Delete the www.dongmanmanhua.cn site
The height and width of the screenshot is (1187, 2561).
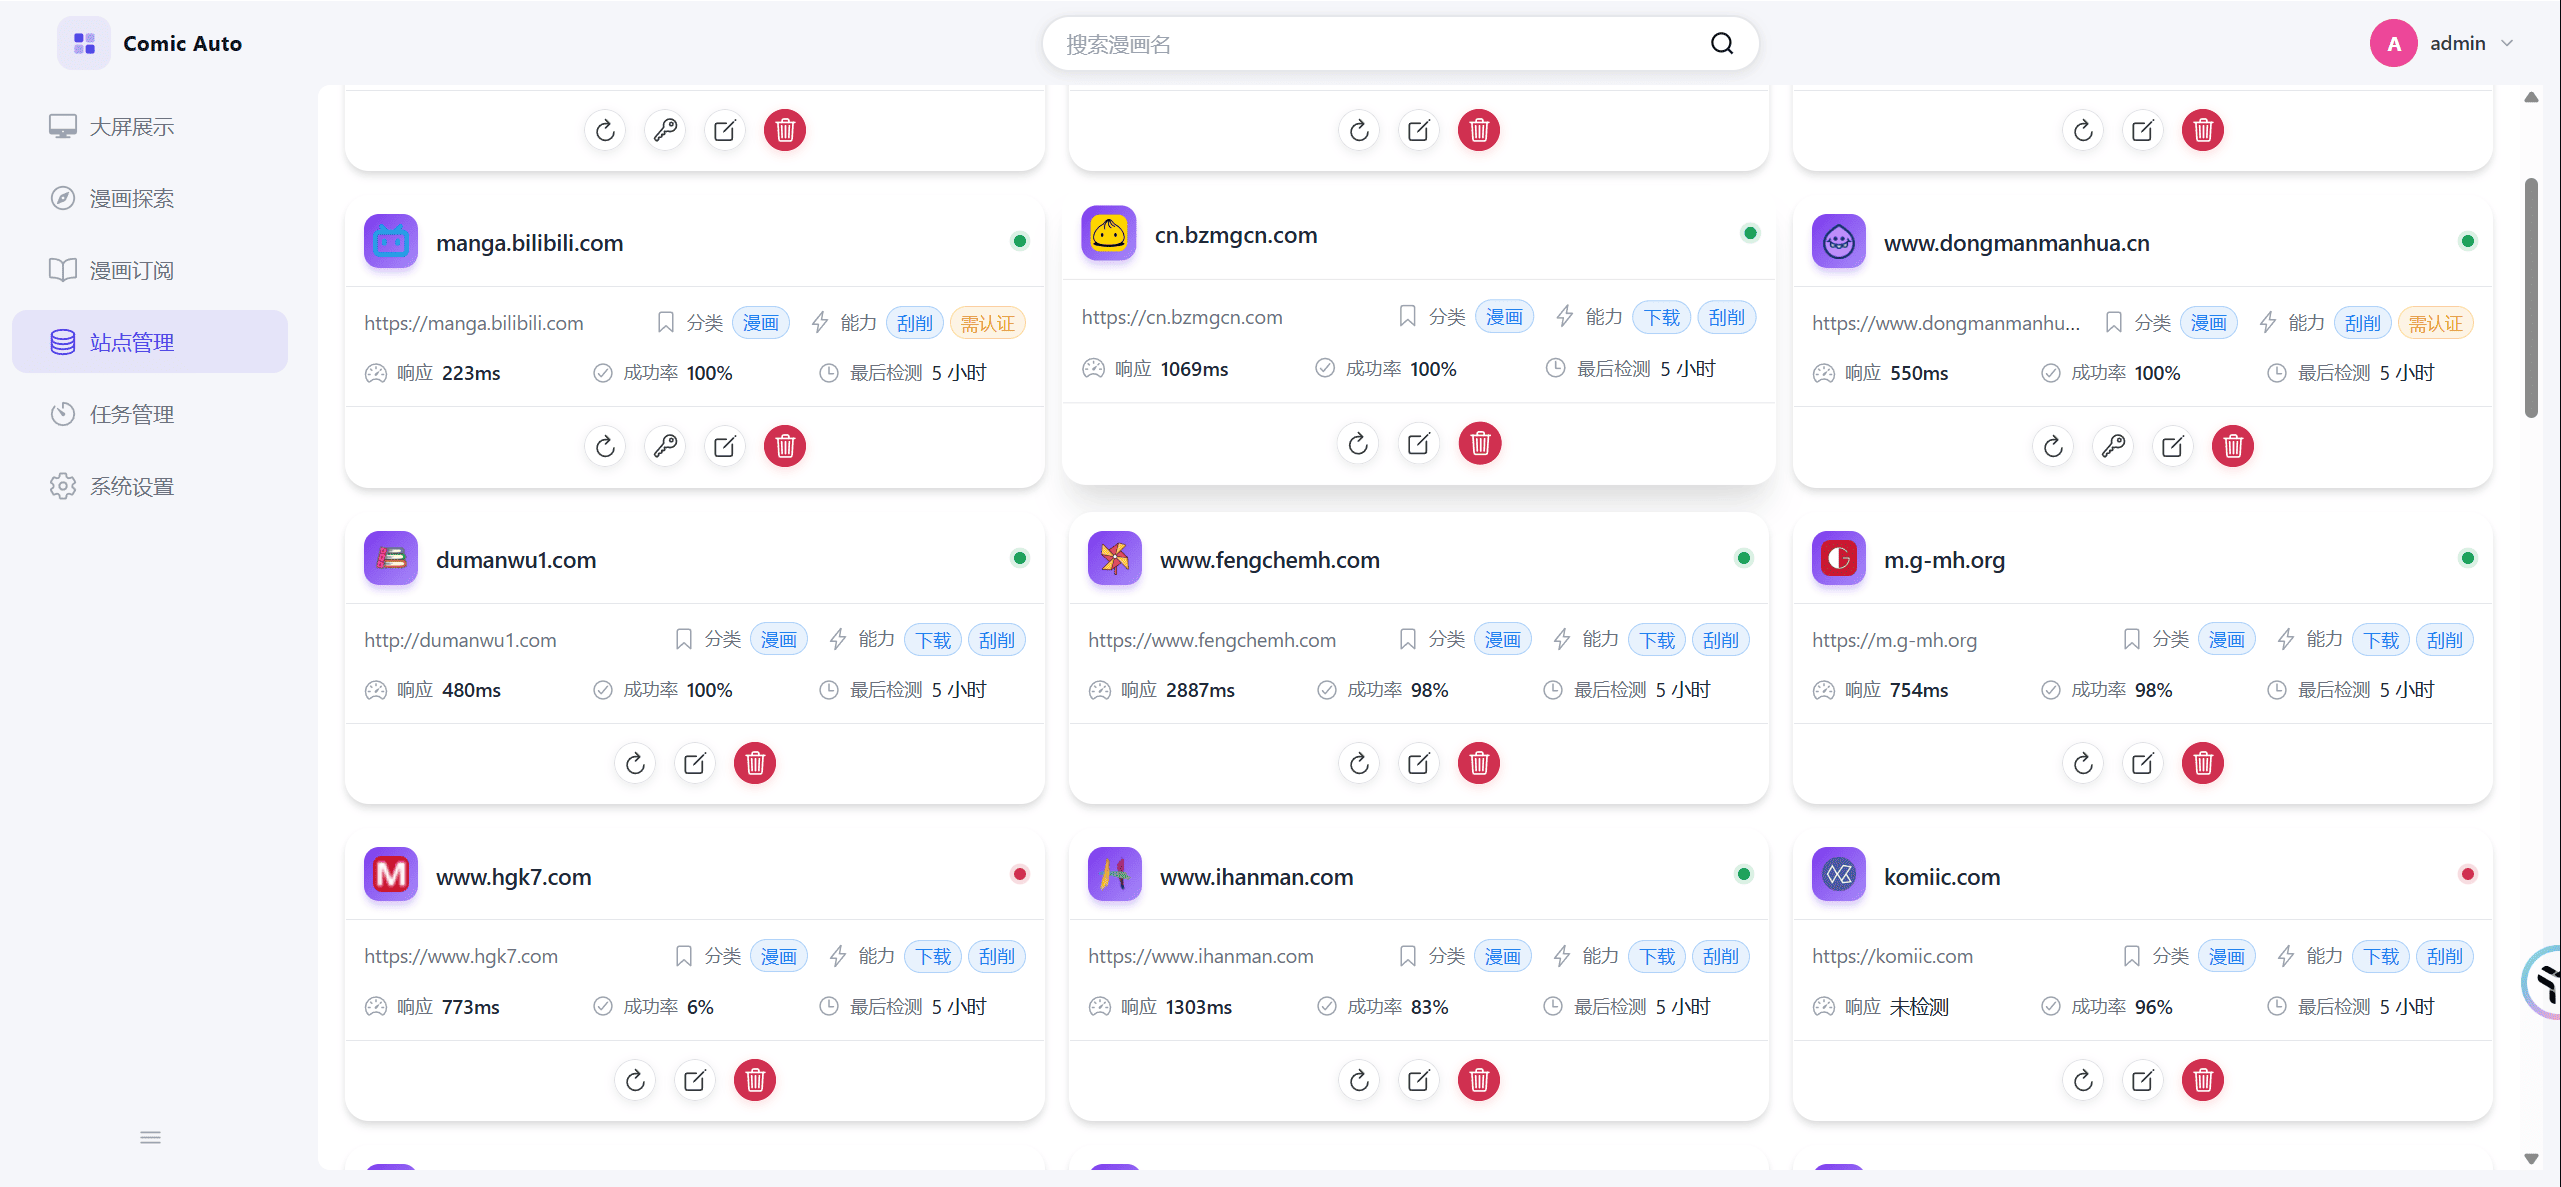click(x=2233, y=446)
